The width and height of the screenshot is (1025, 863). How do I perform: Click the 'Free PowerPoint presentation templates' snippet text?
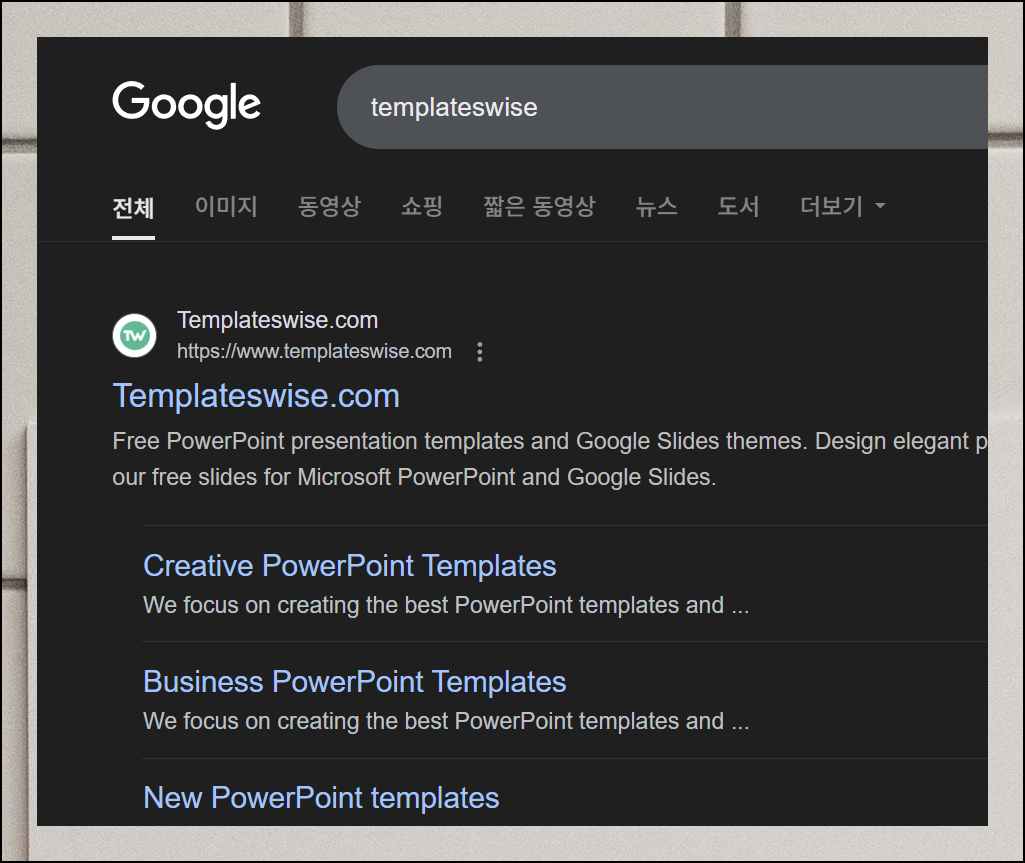pos(550,459)
